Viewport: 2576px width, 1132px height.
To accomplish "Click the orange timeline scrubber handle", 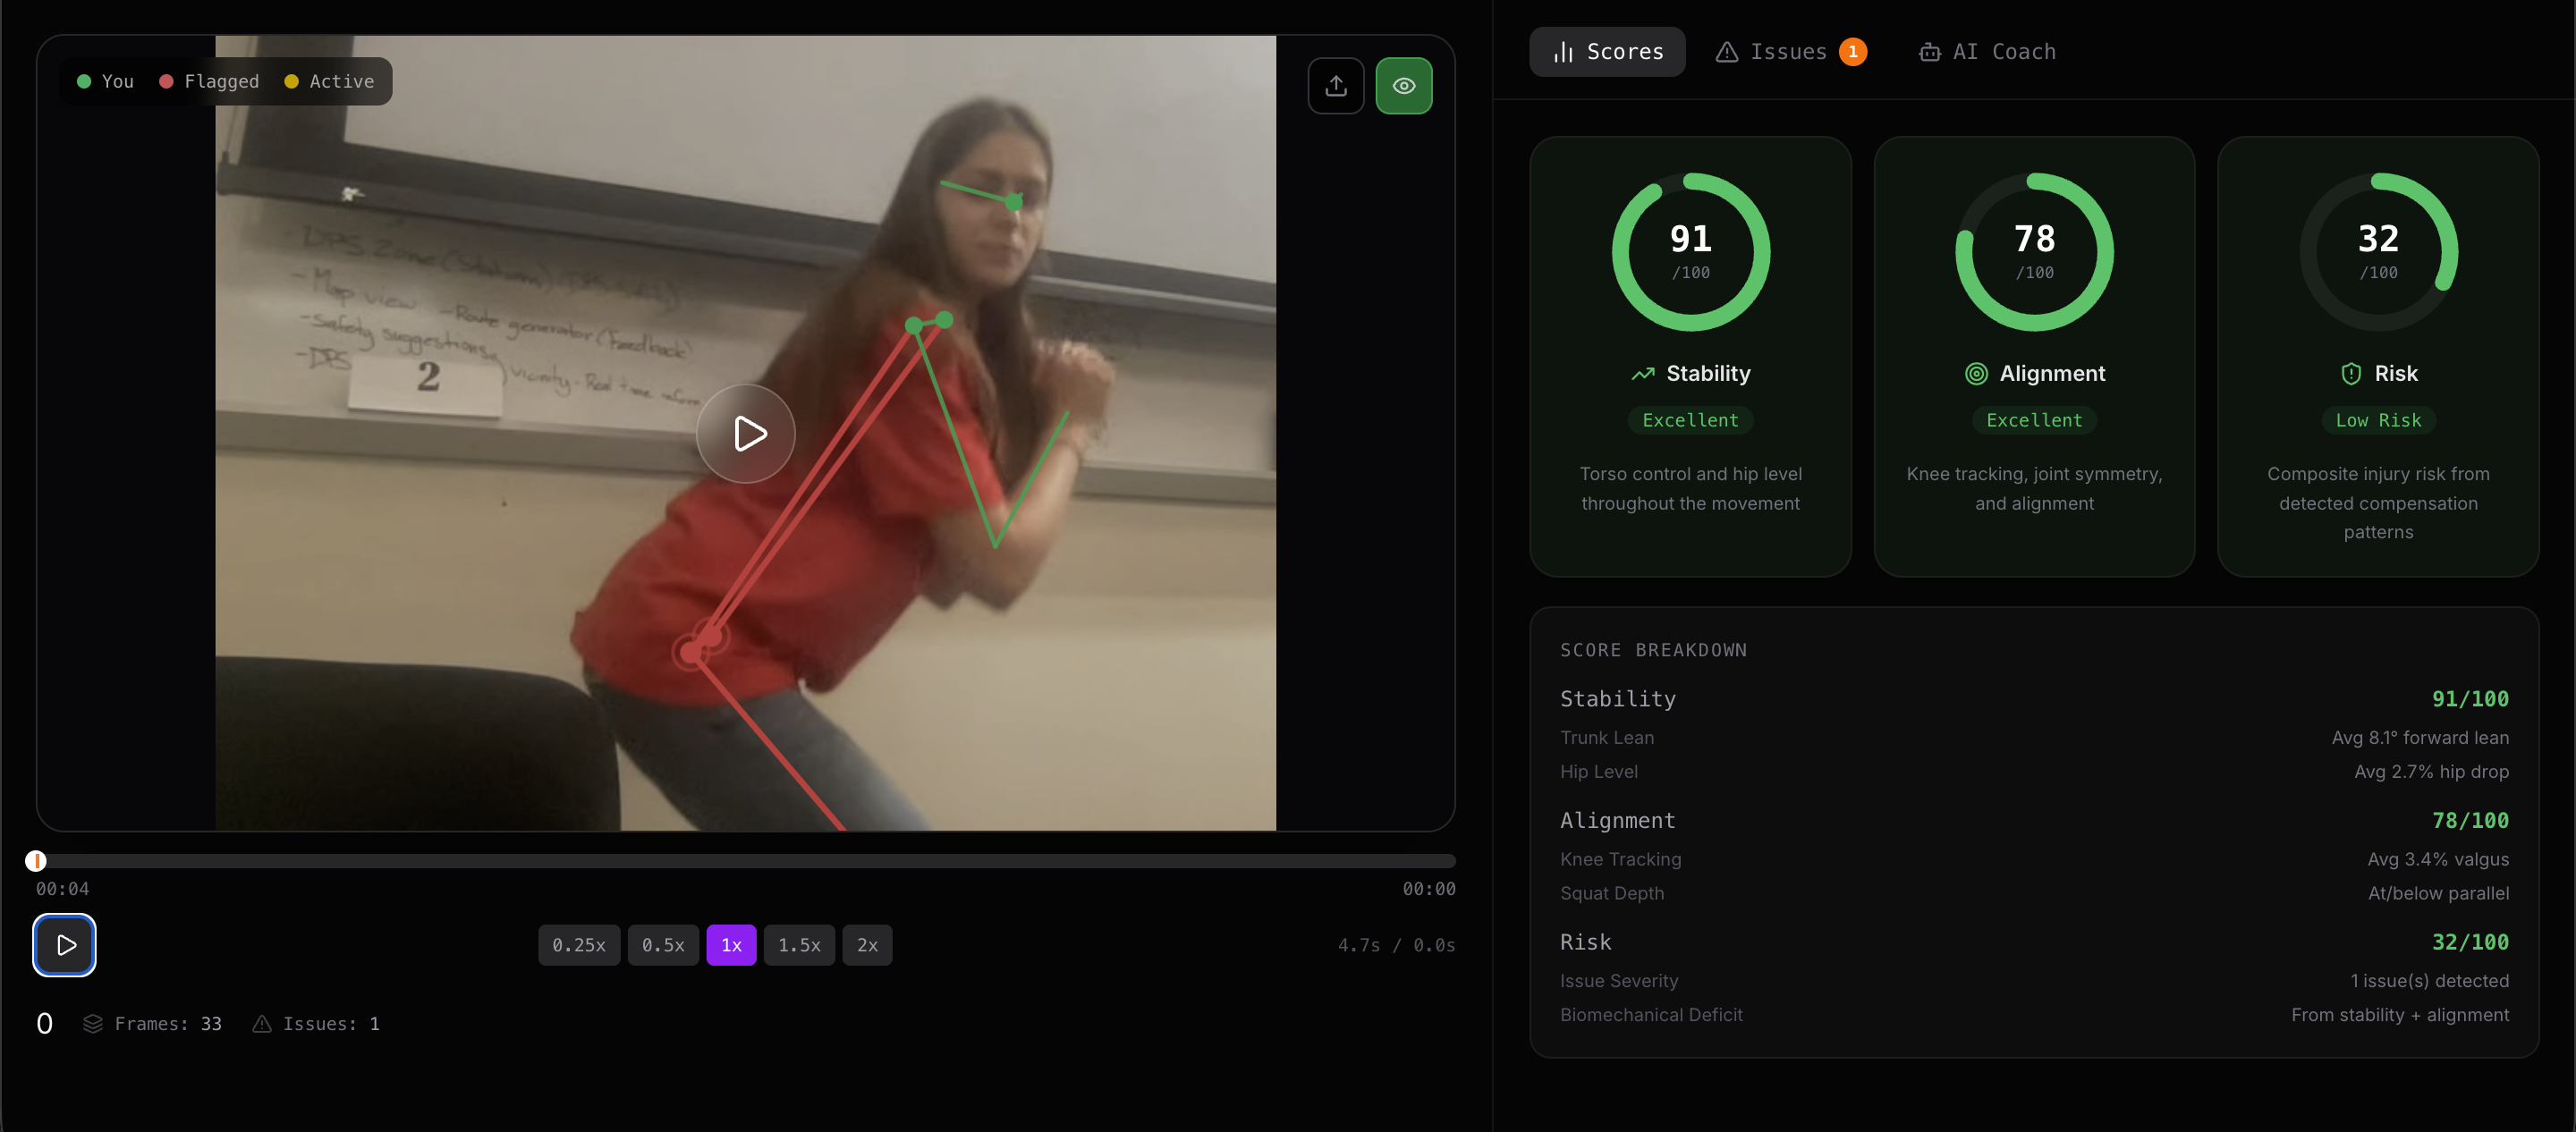I will pos(36,860).
